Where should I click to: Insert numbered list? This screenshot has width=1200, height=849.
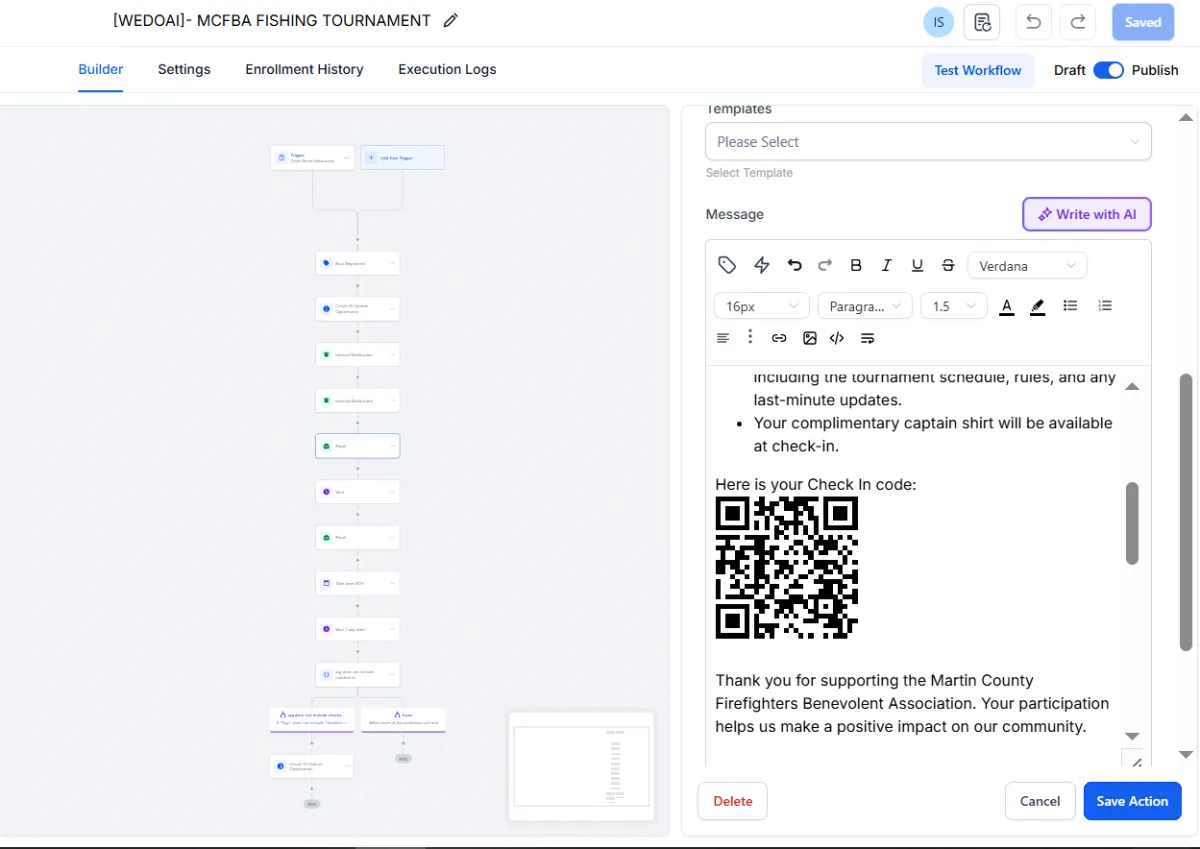(x=1105, y=306)
